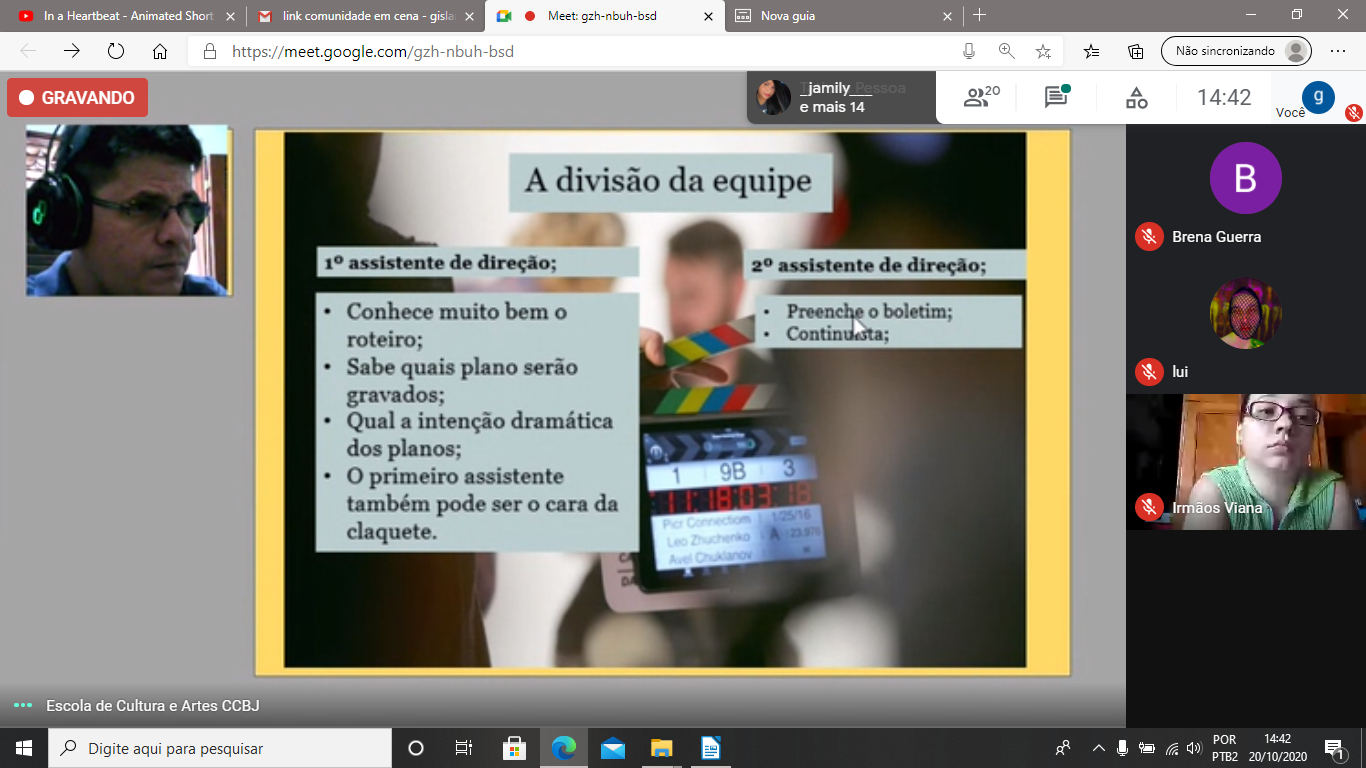Click the taskbar volume icon
This screenshot has height=768, width=1366.
point(1193,748)
